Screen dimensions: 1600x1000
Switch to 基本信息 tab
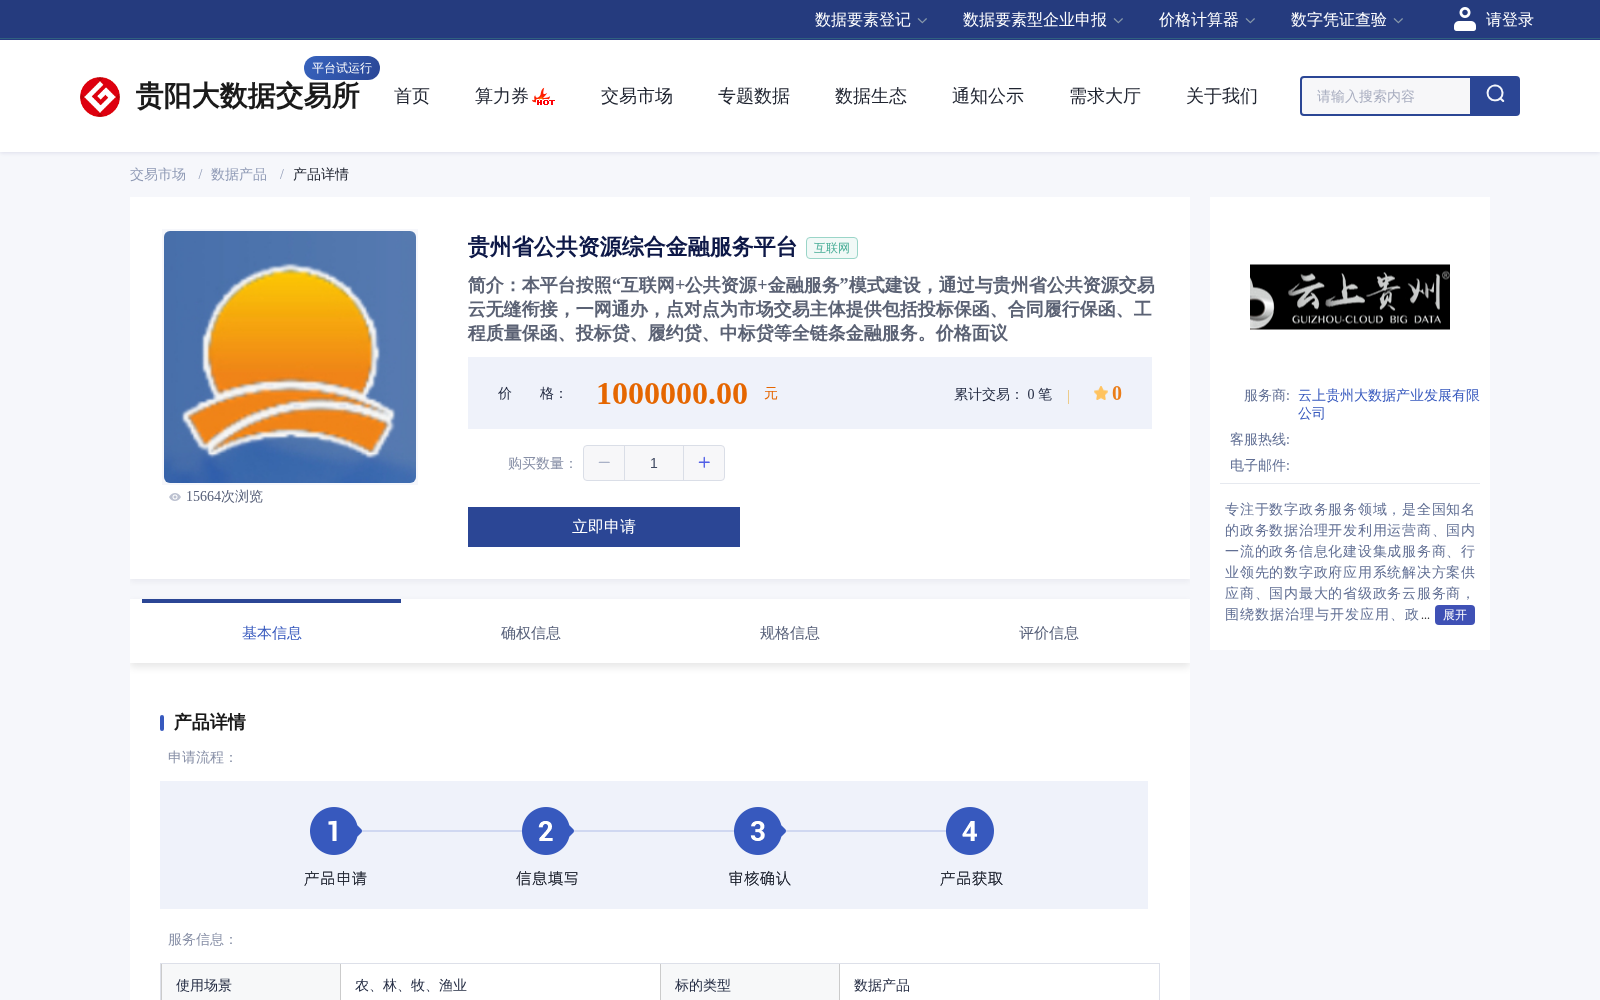271,632
